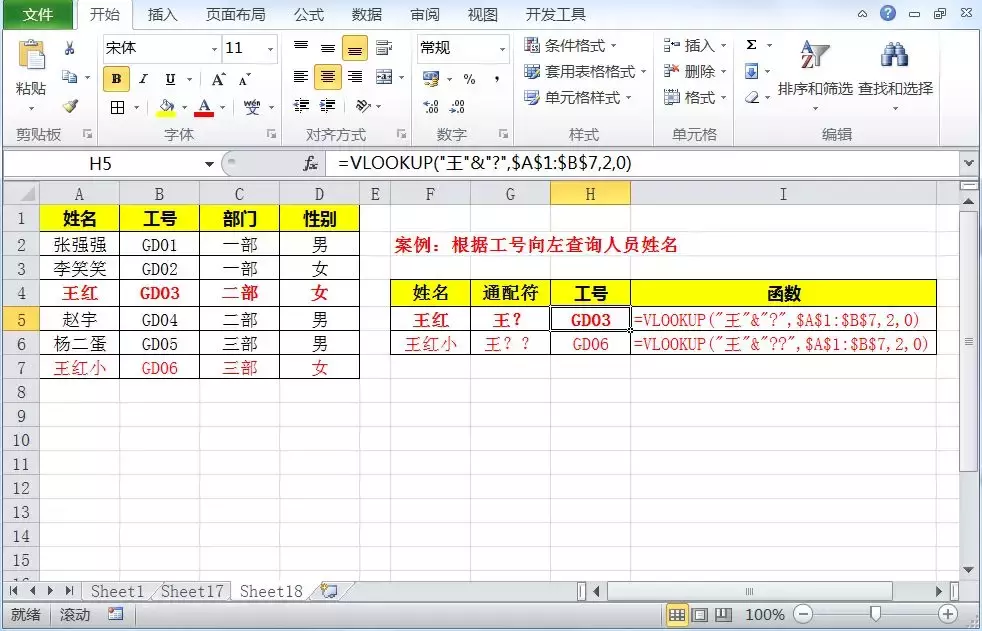Open 条件格式 conditional formatting
This screenshot has width=982, height=631.
coord(570,46)
